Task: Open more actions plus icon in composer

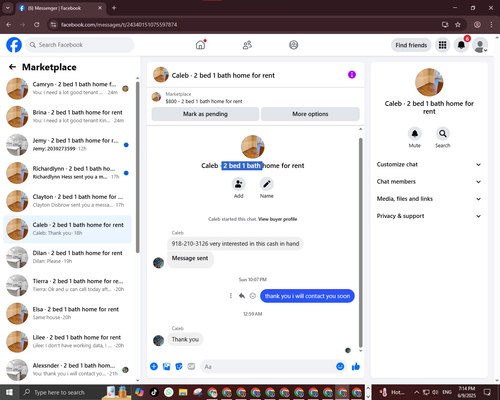Action: tap(154, 367)
